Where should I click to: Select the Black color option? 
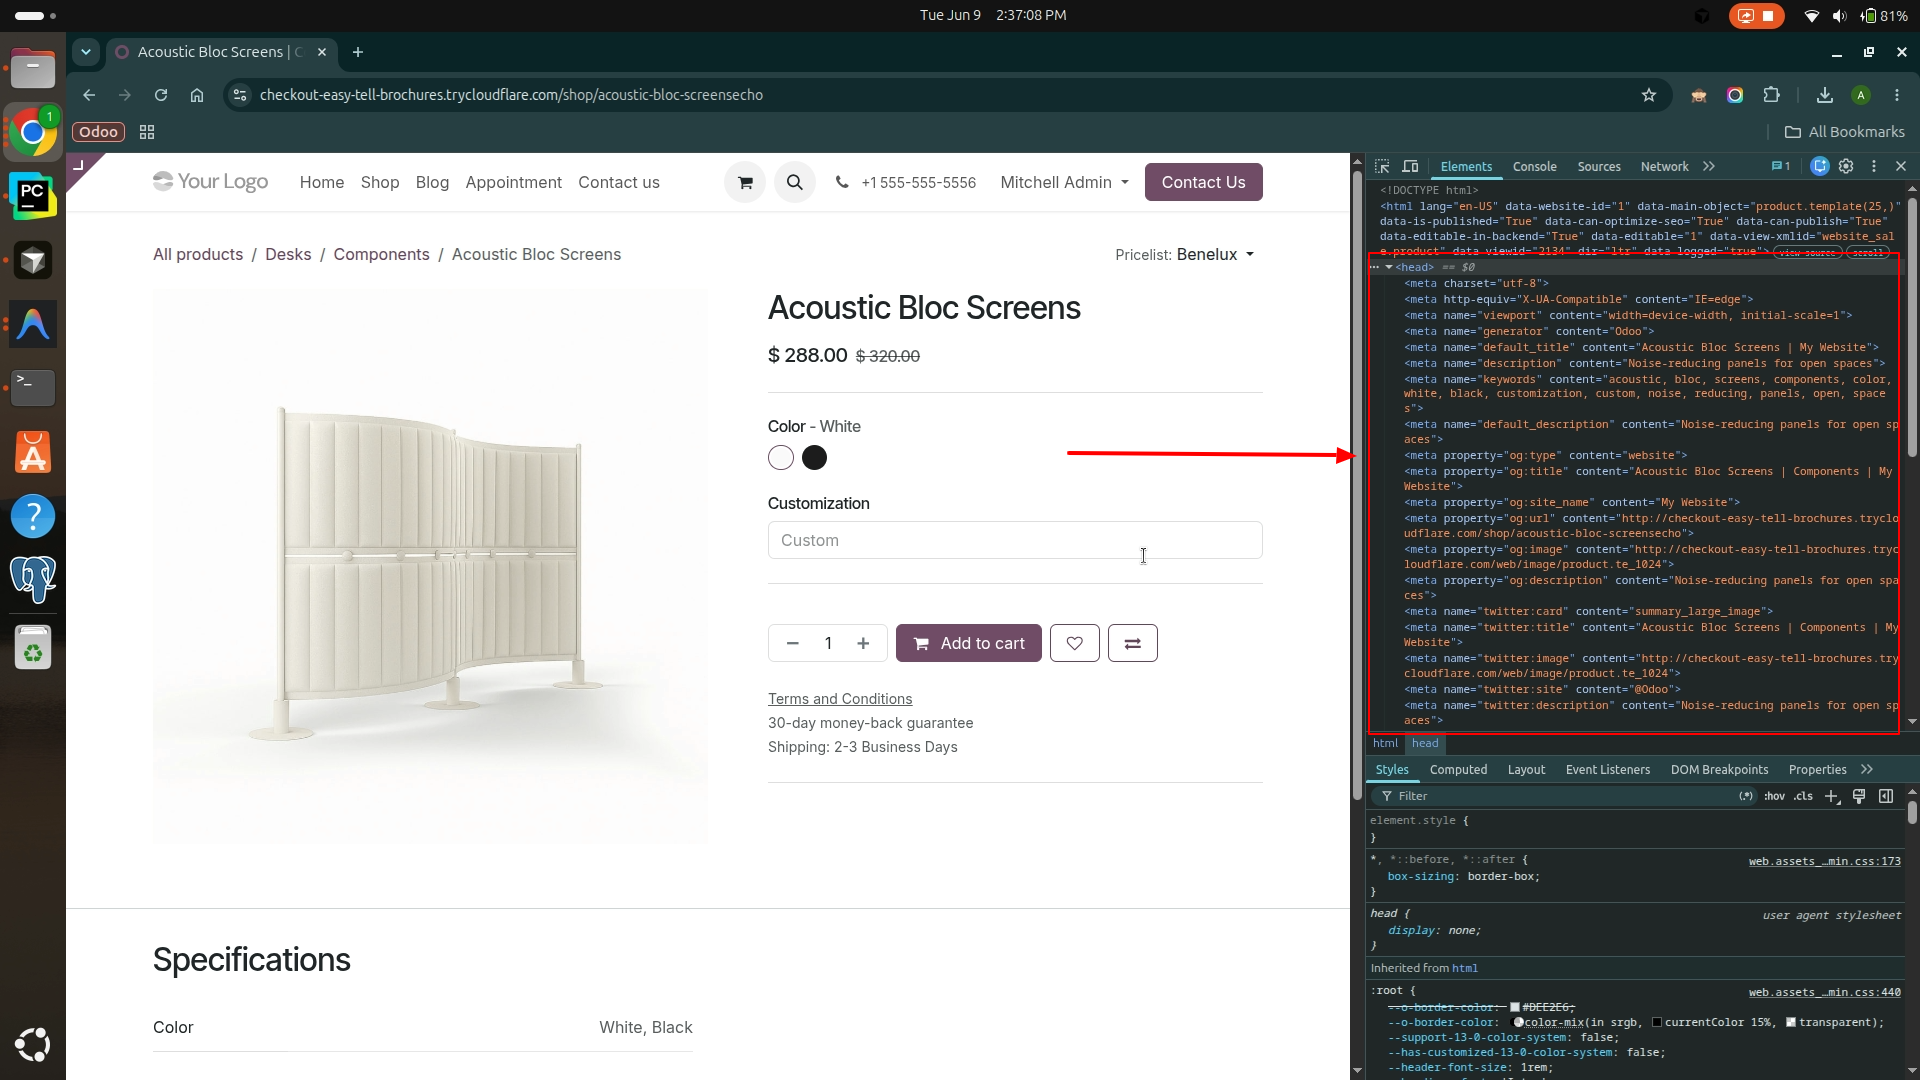pos(815,458)
